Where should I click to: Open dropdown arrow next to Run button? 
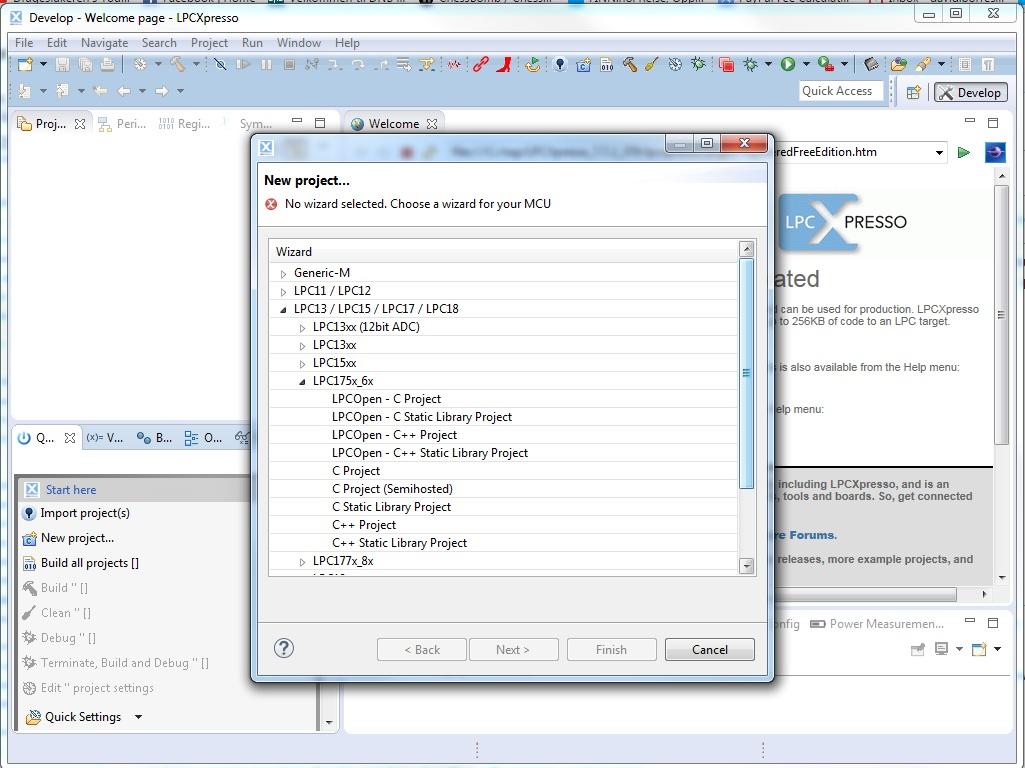806,64
